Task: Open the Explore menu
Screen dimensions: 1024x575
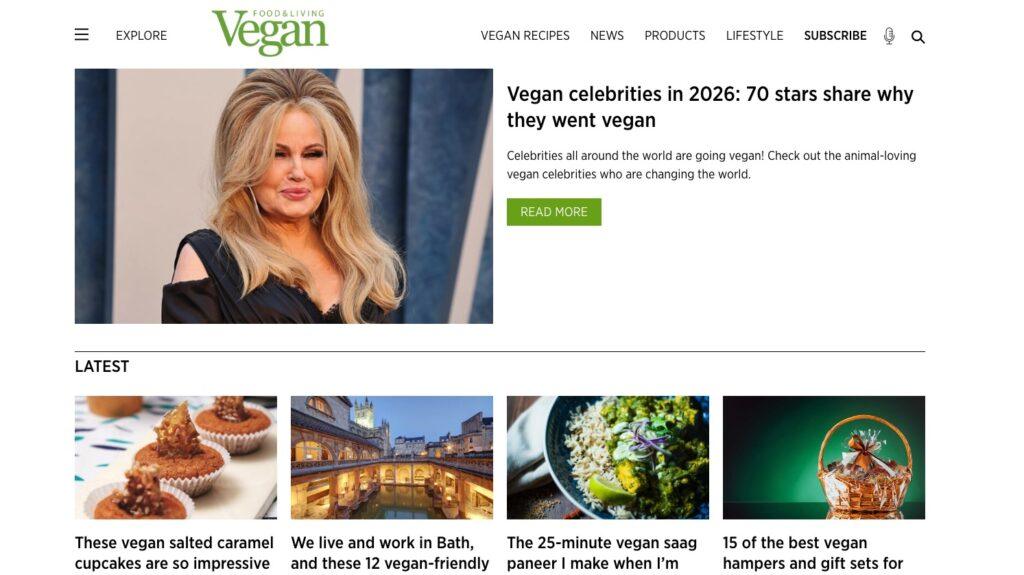Action: tap(141, 35)
